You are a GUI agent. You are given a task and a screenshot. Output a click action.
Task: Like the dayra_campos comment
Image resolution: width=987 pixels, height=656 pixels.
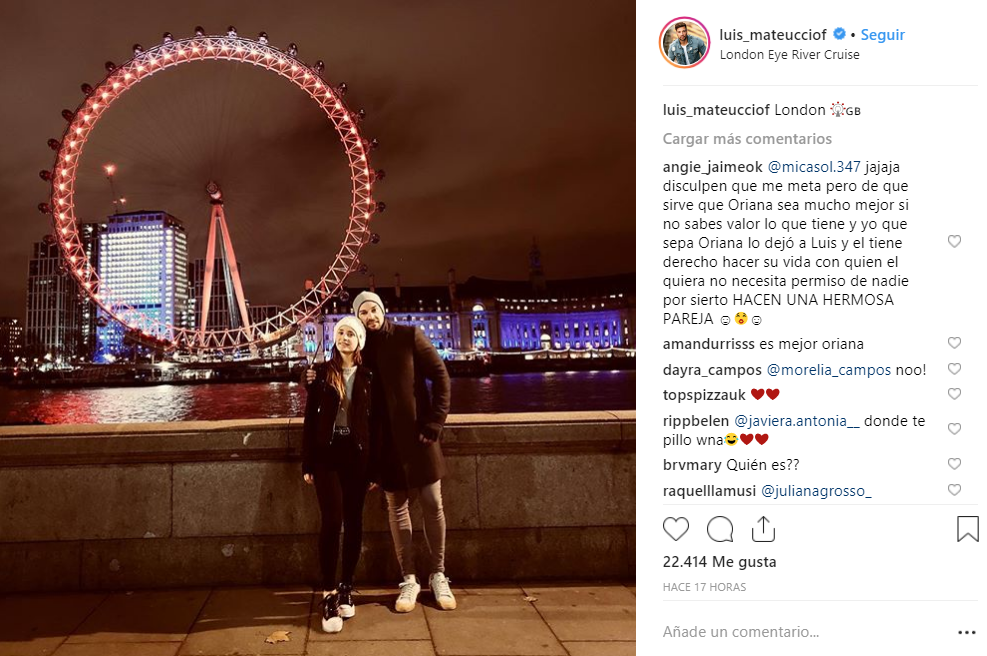(954, 368)
